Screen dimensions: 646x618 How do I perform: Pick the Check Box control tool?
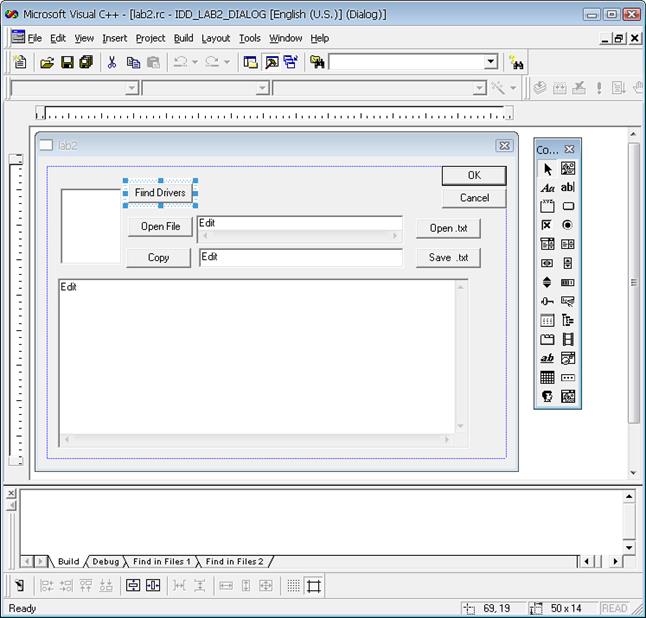[x=547, y=225]
